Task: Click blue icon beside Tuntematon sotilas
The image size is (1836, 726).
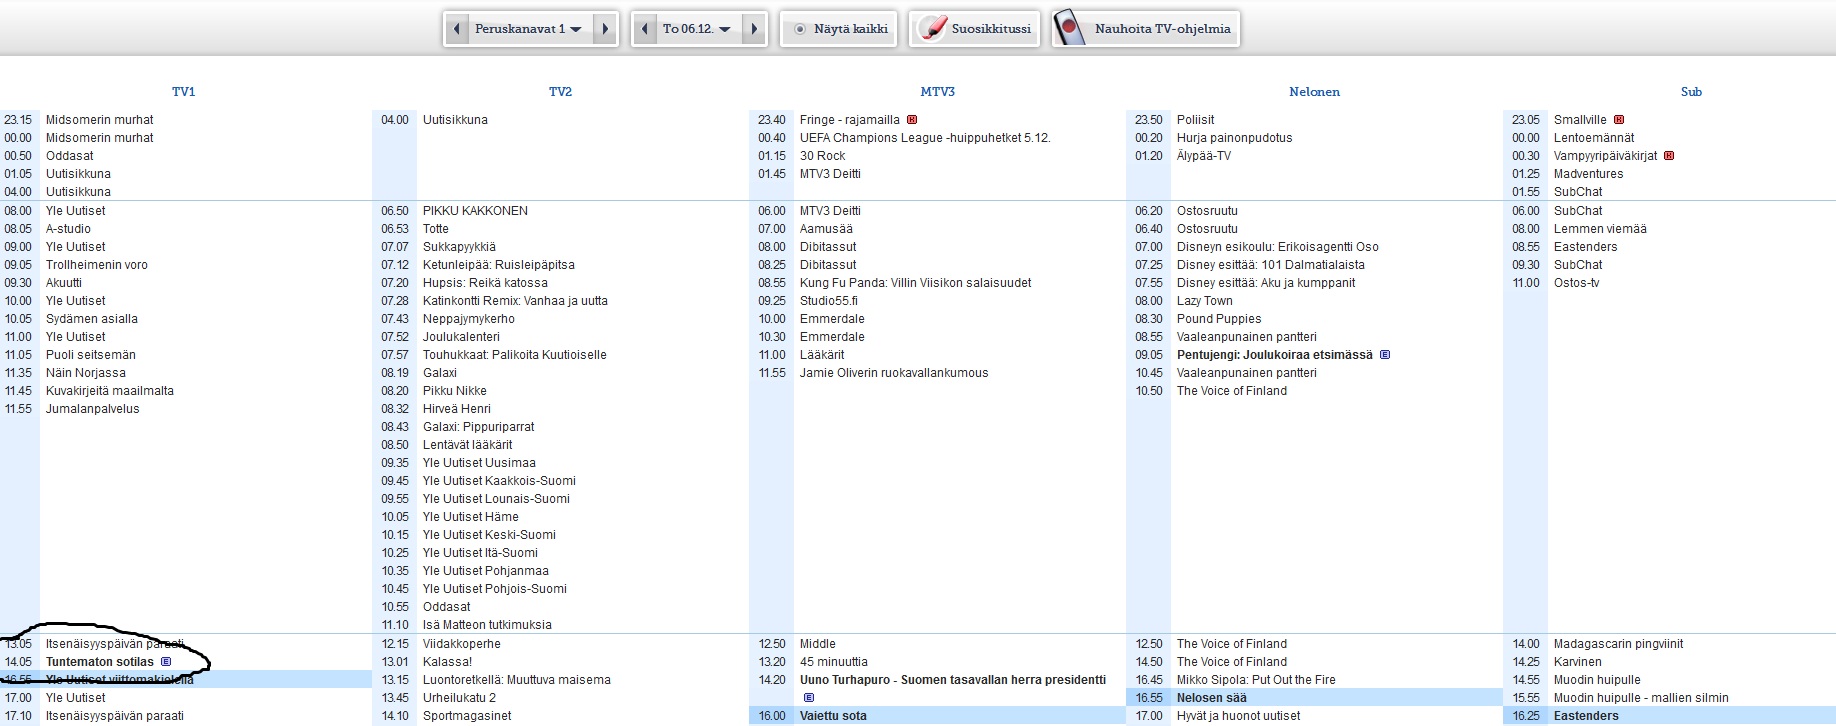Action: pos(166,662)
